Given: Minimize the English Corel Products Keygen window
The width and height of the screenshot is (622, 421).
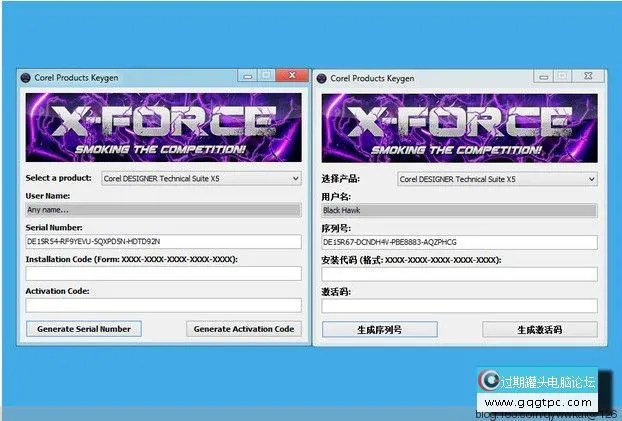Looking at the screenshot, I should tap(248, 76).
